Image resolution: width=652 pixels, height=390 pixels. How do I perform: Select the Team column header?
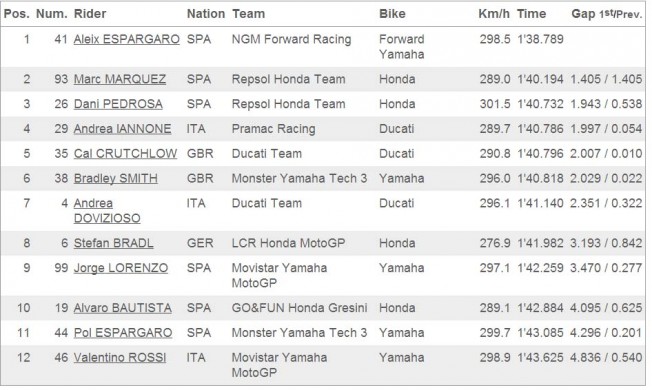(248, 14)
